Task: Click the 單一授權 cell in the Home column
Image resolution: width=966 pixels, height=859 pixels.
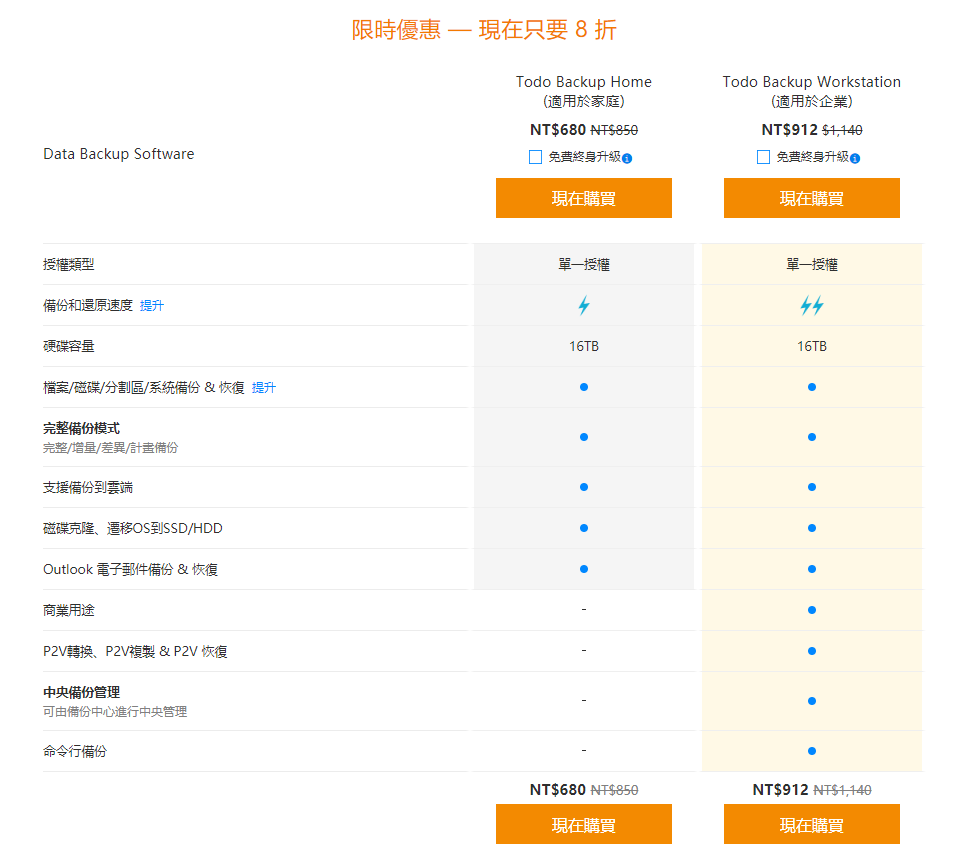Action: tap(584, 265)
